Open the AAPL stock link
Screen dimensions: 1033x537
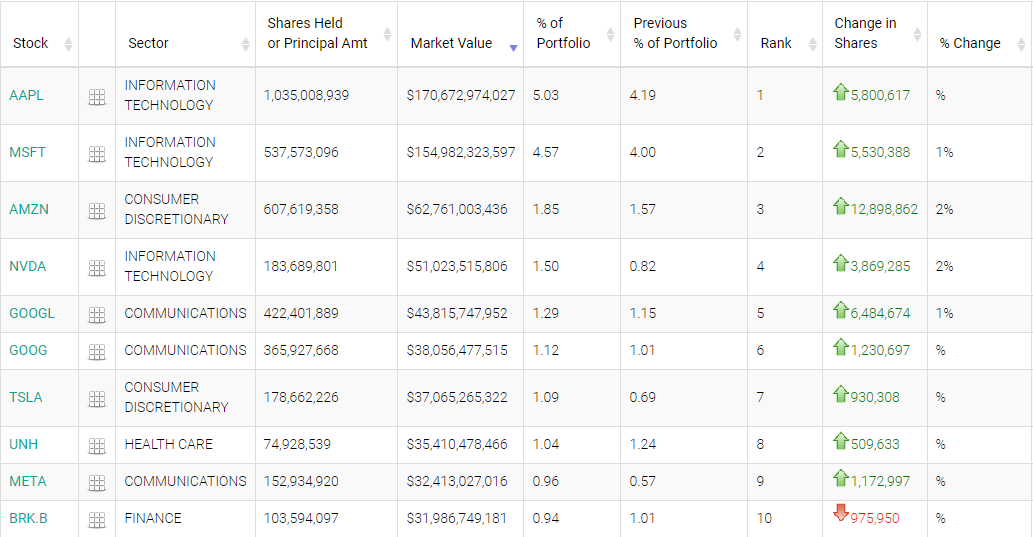click(x=26, y=95)
